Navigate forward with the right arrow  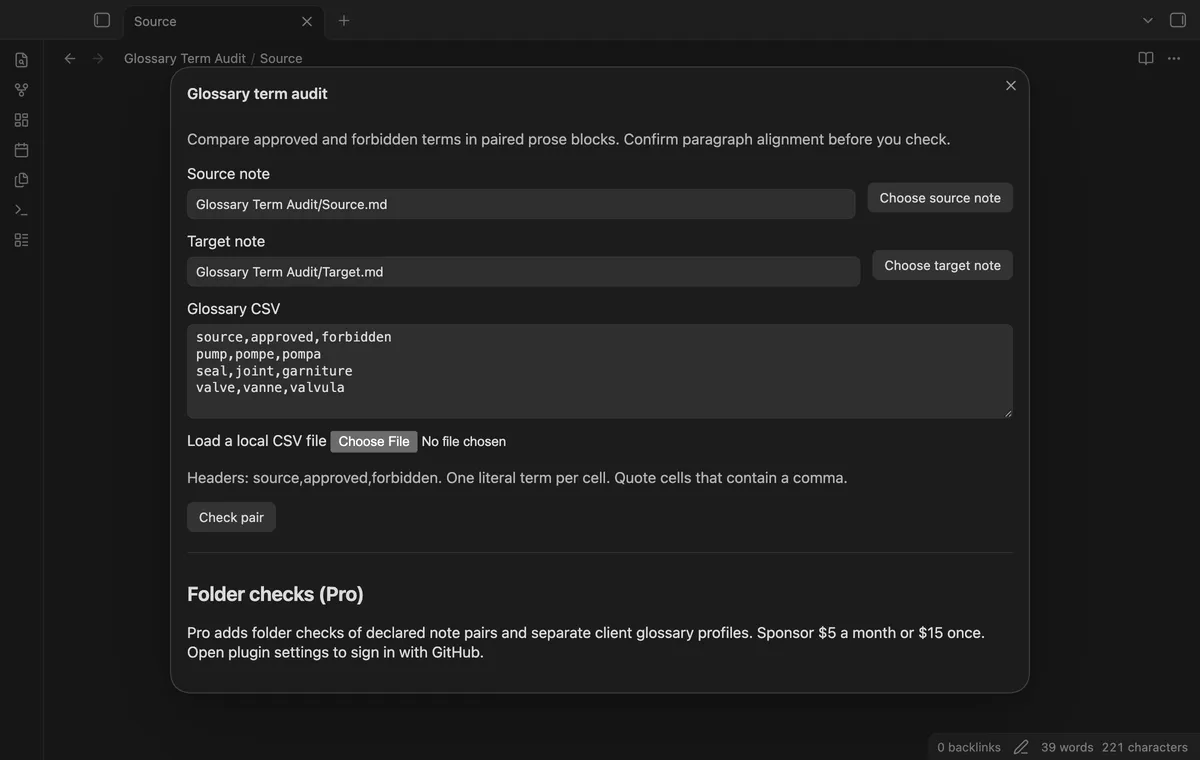[98, 58]
